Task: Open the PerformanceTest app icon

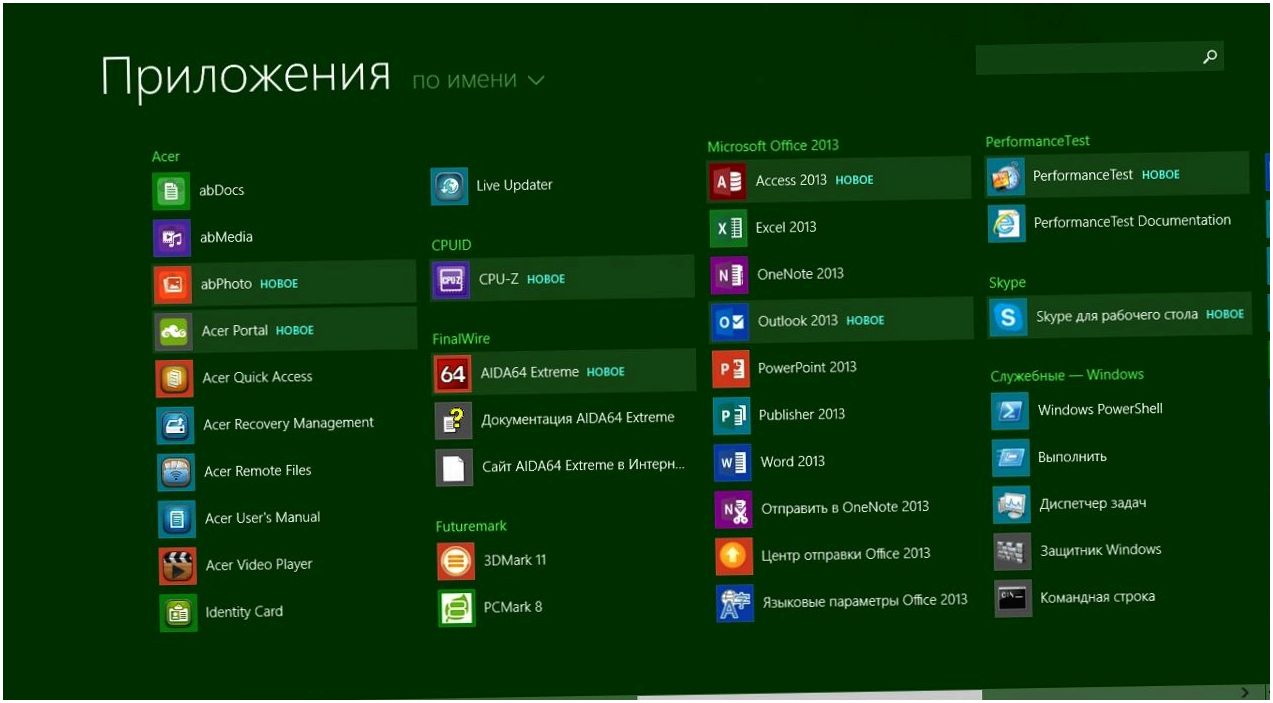Action: 1005,177
